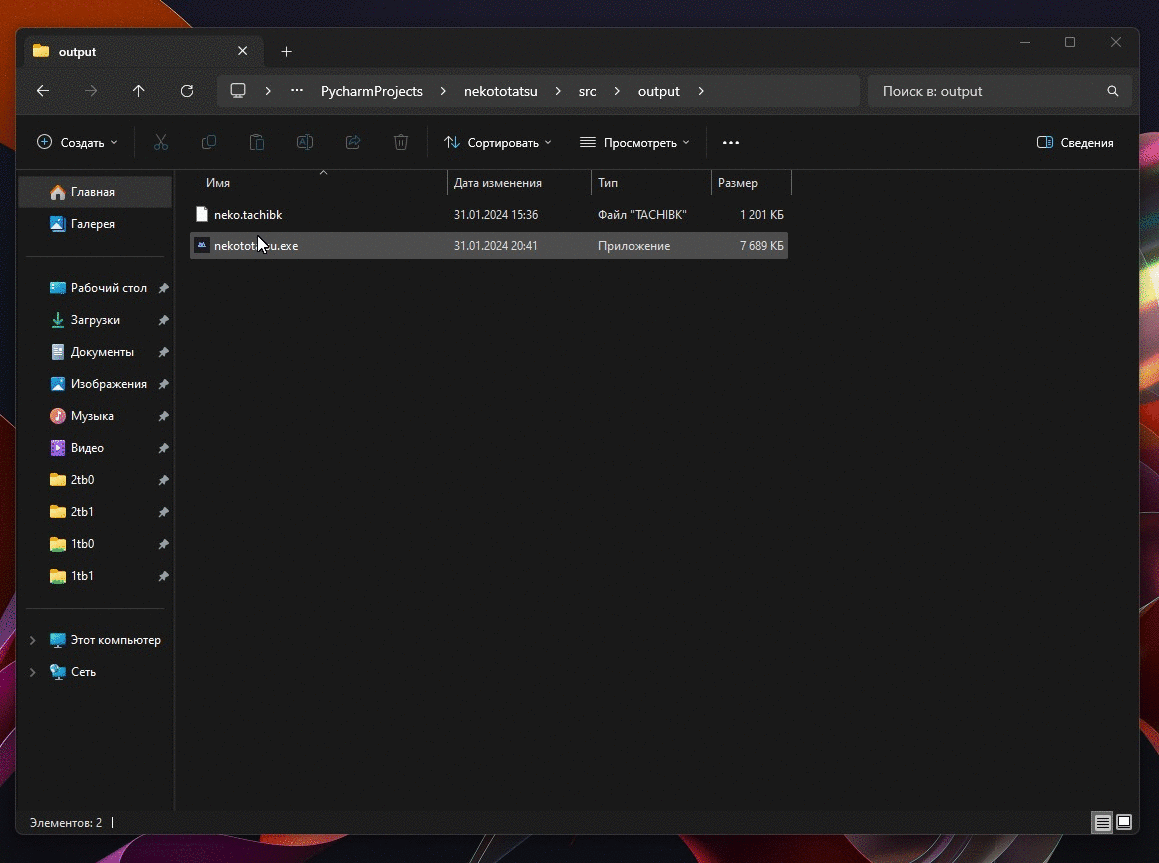Image resolution: width=1159 pixels, height=863 pixels.
Task: Click PycharmProjects in the address path
Action: pyautogui.click(x=372, y=91)
